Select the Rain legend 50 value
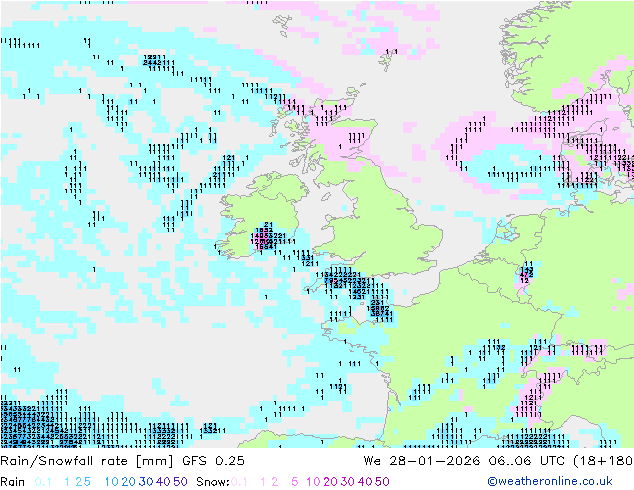This screenshot has width=634, height=490. (180, 482)
